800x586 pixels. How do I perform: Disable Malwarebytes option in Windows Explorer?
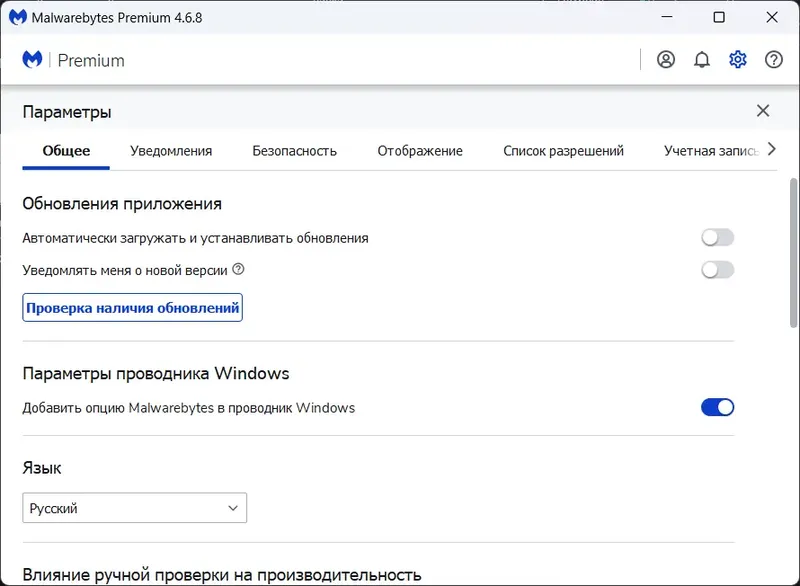718,407
